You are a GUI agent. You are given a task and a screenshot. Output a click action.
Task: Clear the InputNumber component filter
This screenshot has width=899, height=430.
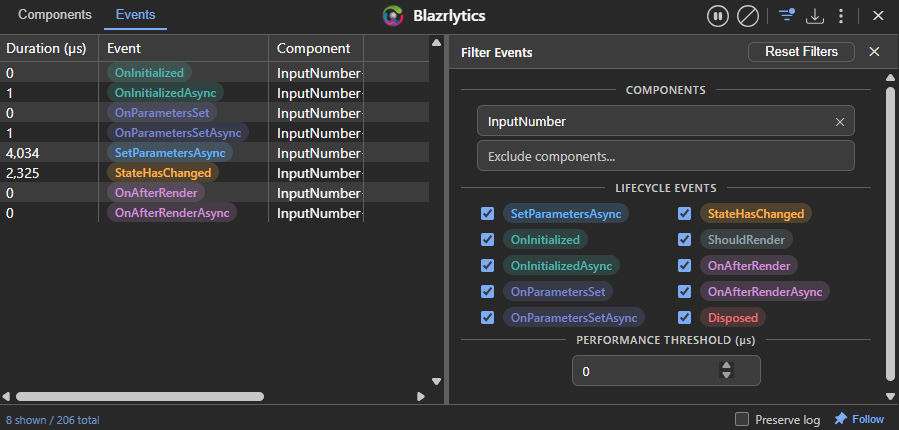[x=840, y=122]
